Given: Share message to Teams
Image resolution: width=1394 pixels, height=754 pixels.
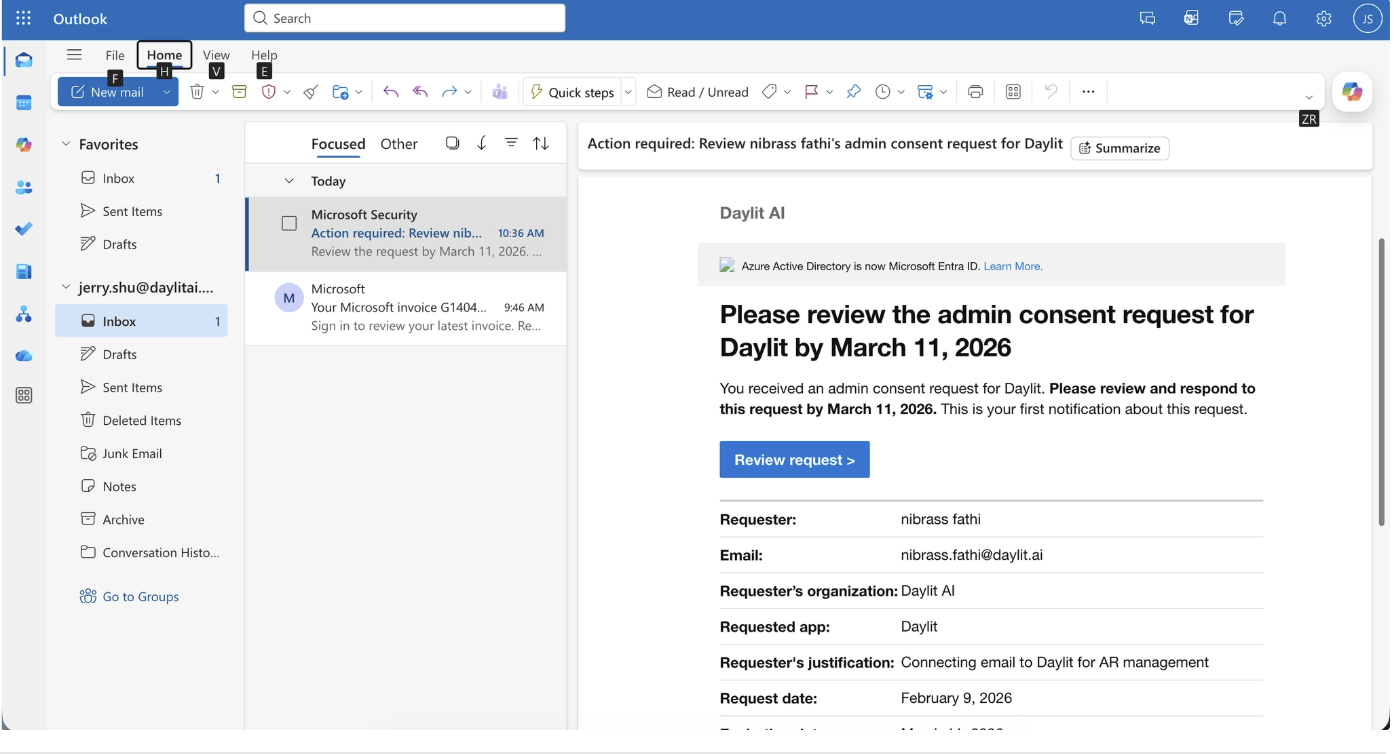Looking at the screenshot, I should pos(500,92).
